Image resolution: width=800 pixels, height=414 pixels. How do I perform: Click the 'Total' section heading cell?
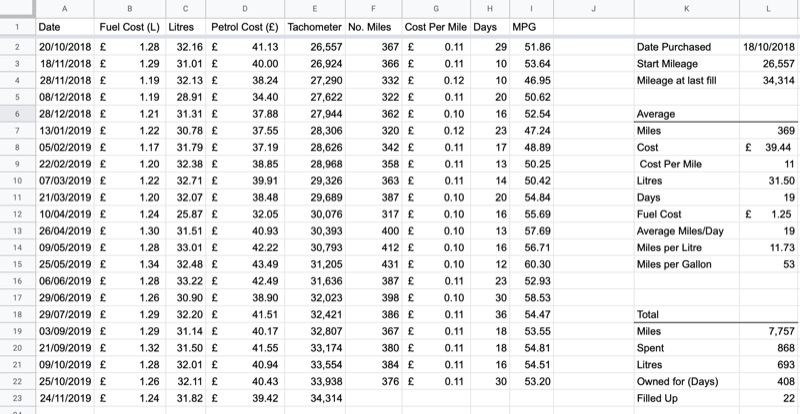[687, 314]
